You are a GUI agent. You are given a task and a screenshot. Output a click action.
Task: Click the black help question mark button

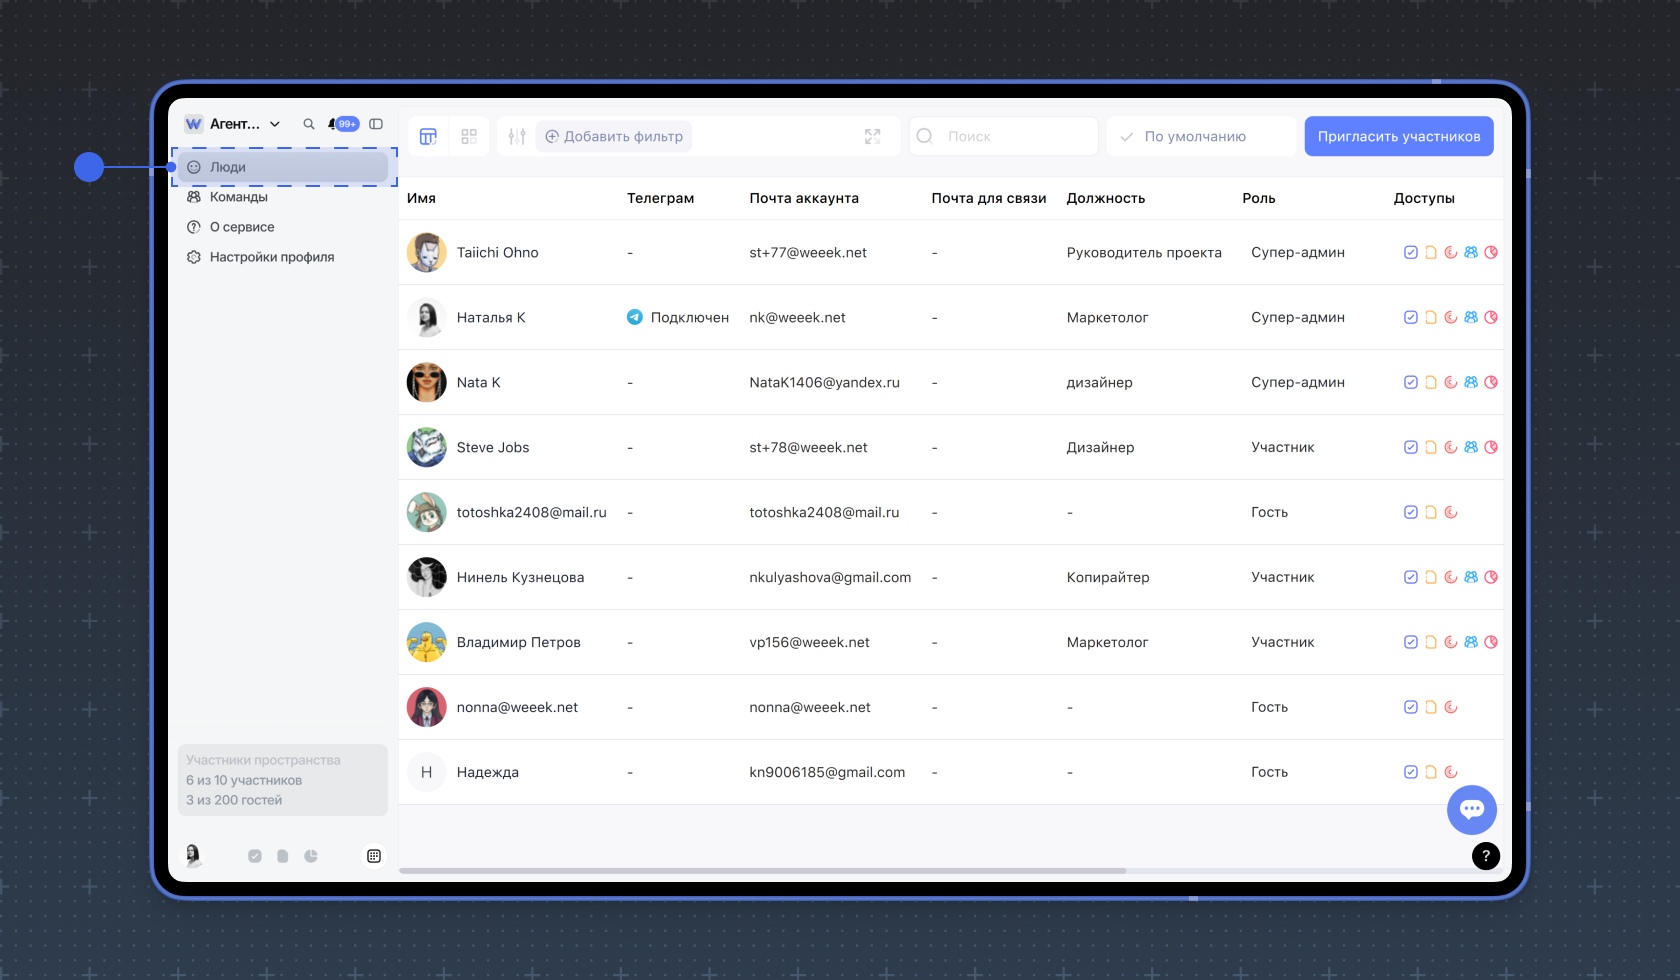pos(1485,855)
